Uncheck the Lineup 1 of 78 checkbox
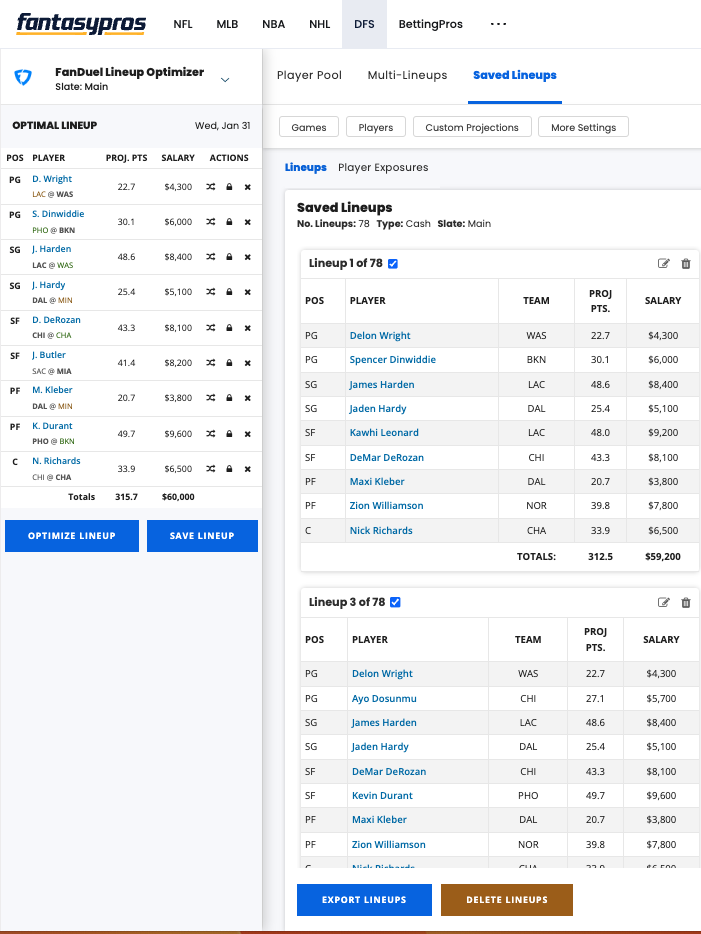This screenshot has height=934, width=701. (x=393, y=264)
